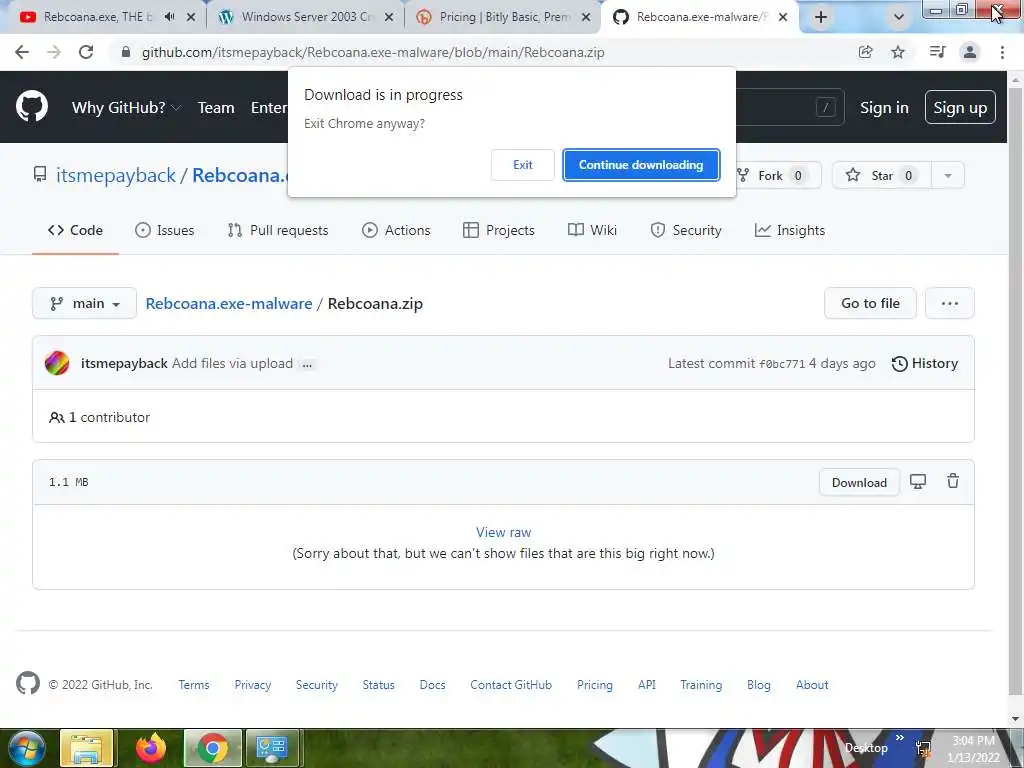Launch Firefox from the taskbar
The image size is (1024, 768).
[151, 748]
